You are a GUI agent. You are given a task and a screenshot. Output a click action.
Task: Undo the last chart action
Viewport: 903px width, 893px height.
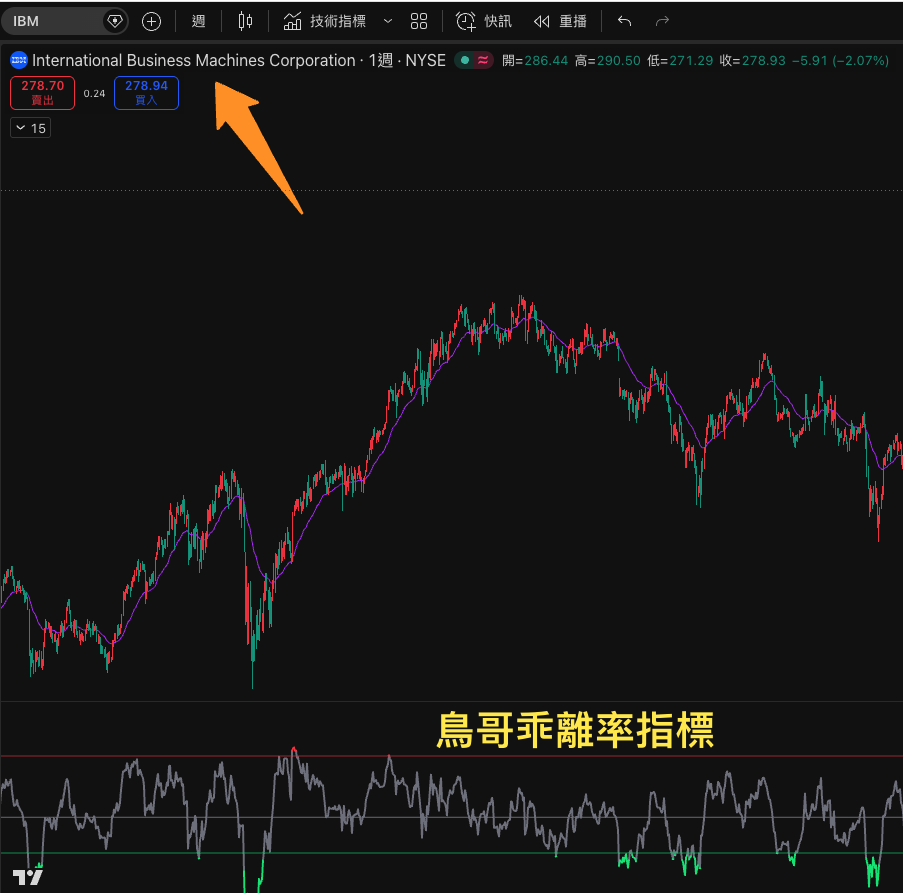click(x=624, y=22)
